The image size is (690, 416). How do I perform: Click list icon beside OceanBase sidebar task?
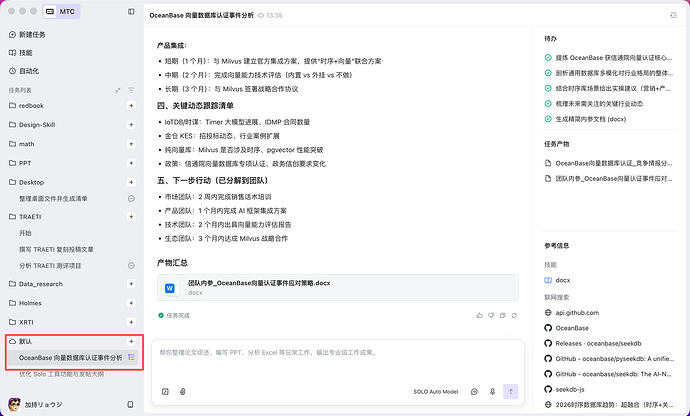click(x=131, y=357)
